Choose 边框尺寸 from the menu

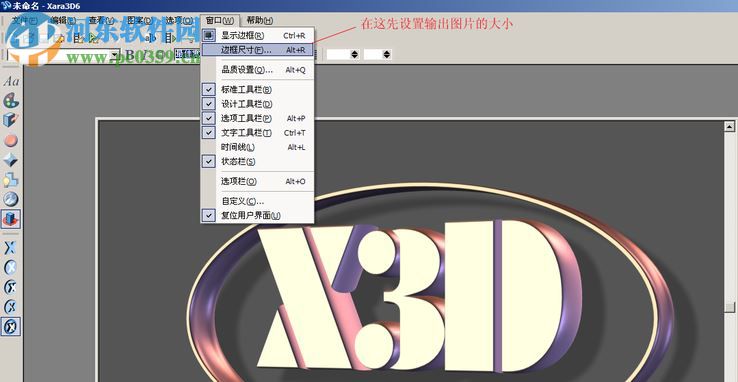[x=257, y=49]
